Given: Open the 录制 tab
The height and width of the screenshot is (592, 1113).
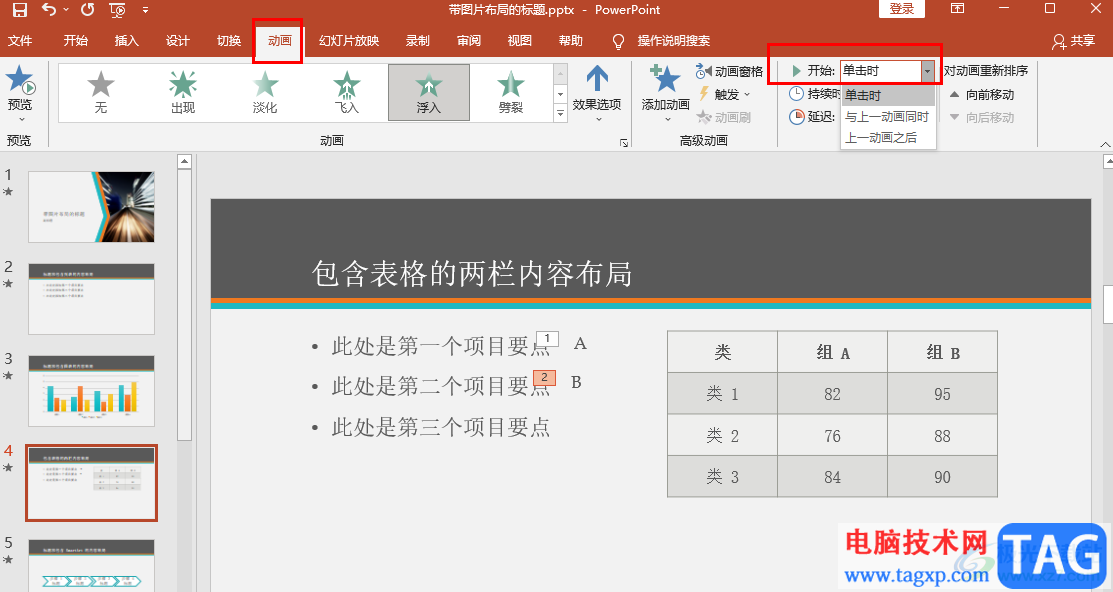Looking at the screenshot, I should pyautogui.click(x=417, y=40).
